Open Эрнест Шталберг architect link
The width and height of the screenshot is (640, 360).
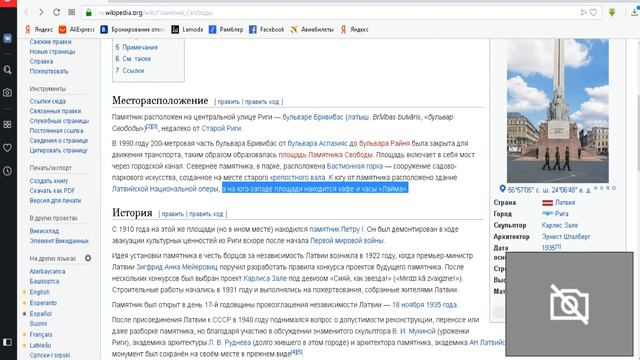coord(566,237)
